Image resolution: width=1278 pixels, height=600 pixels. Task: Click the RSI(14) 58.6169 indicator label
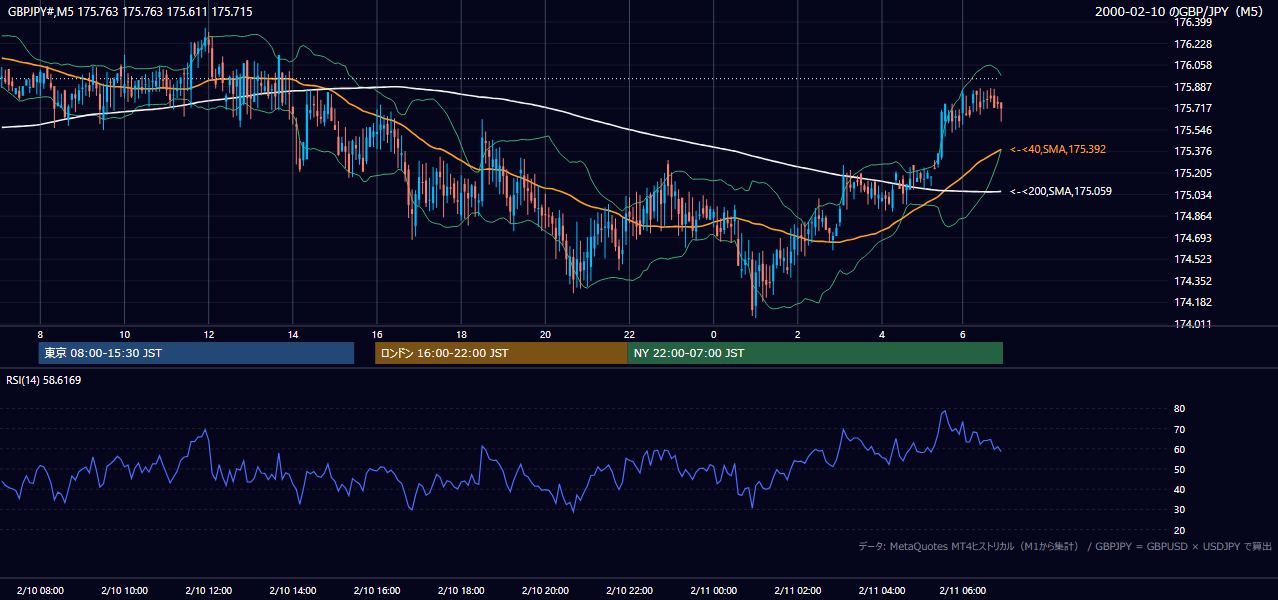[x=44, y=380]
